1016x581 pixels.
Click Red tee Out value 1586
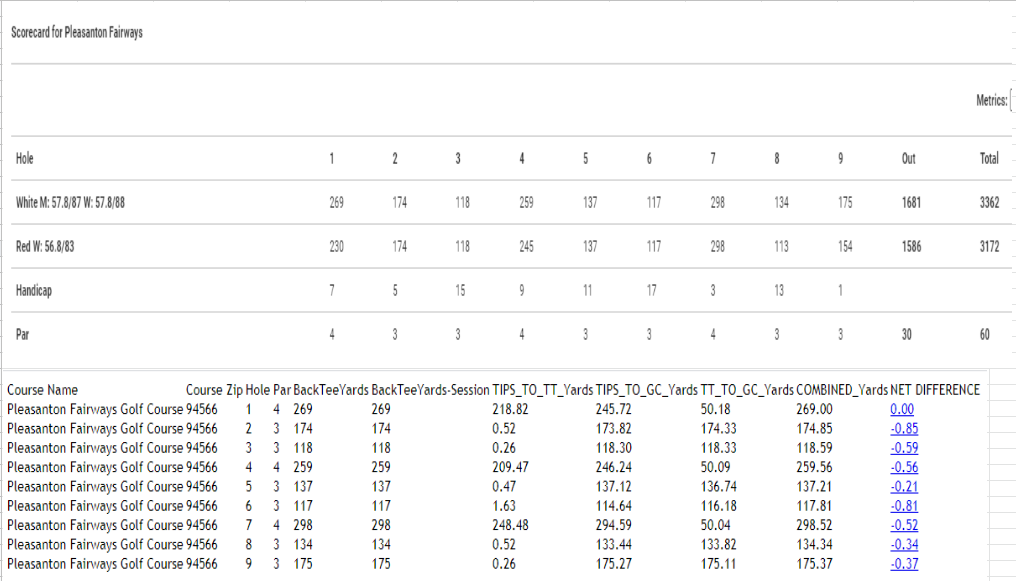coord(911,247)
